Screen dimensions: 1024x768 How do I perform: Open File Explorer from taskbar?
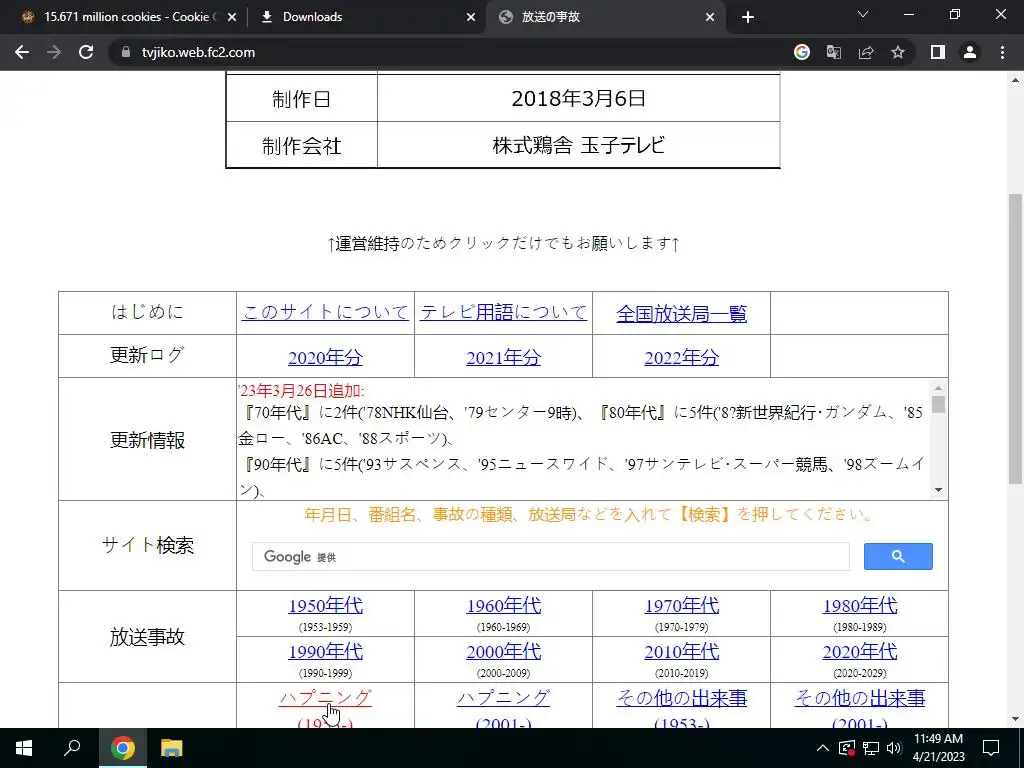coord(171,748)
